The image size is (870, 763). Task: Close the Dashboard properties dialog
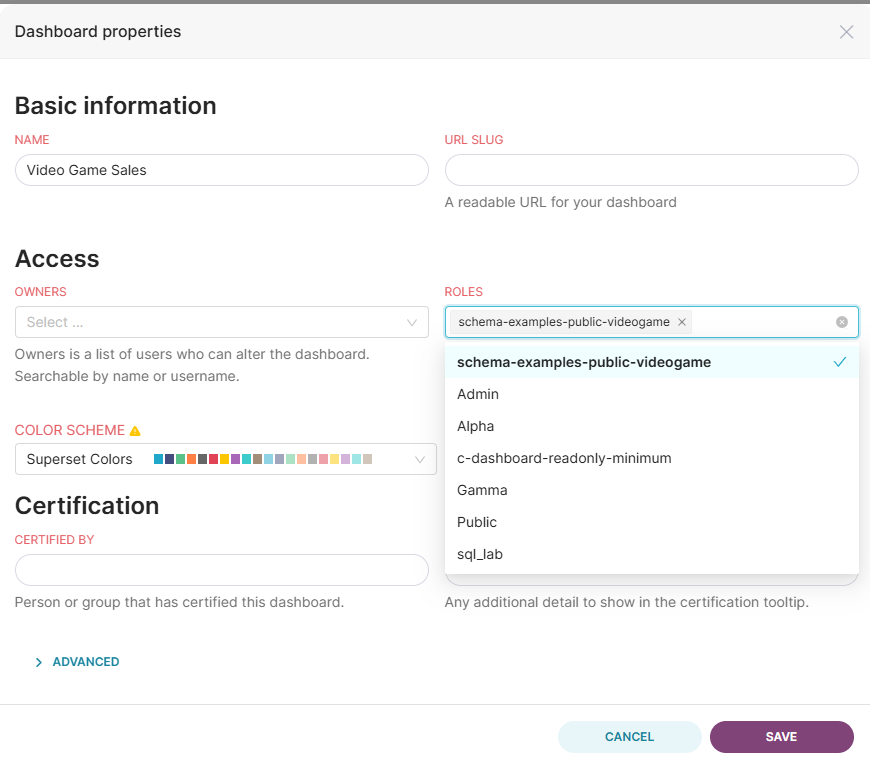[846, 32]
